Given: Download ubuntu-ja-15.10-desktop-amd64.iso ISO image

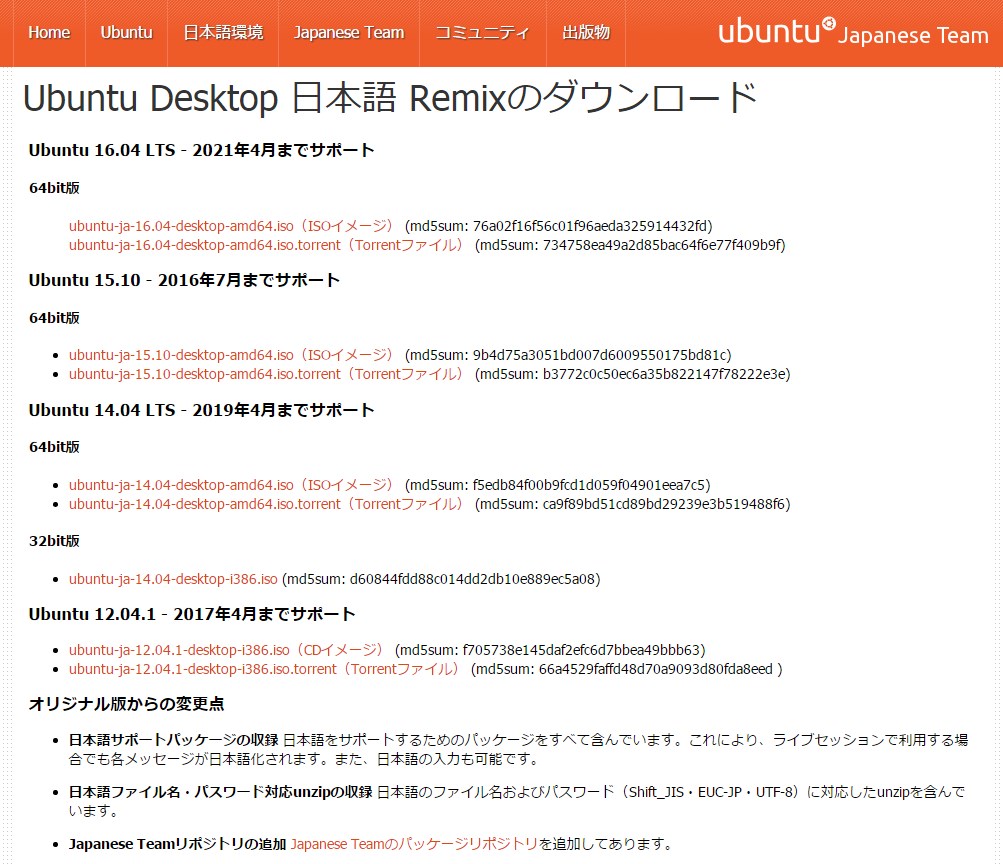Looking at the screenshot, I should tap(231, 355).
